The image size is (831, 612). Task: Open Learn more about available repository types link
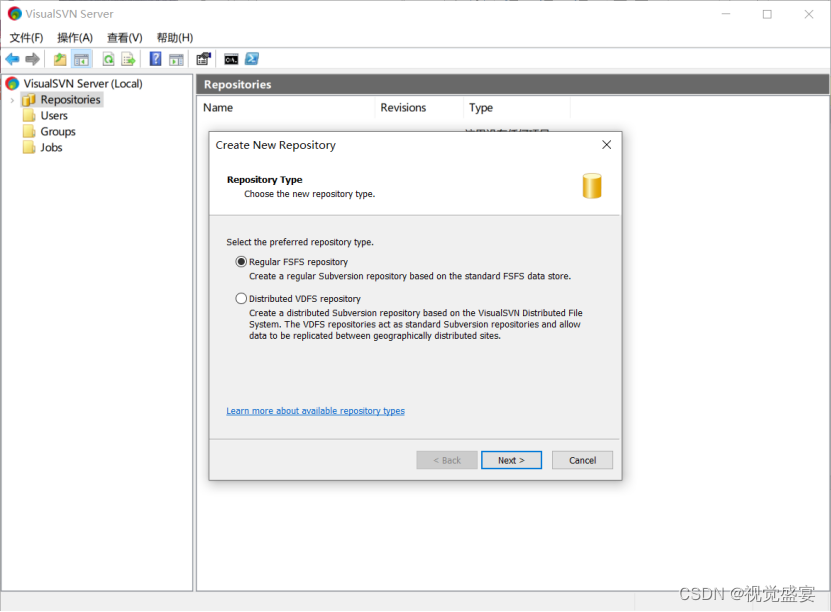(x=315, y=411)
